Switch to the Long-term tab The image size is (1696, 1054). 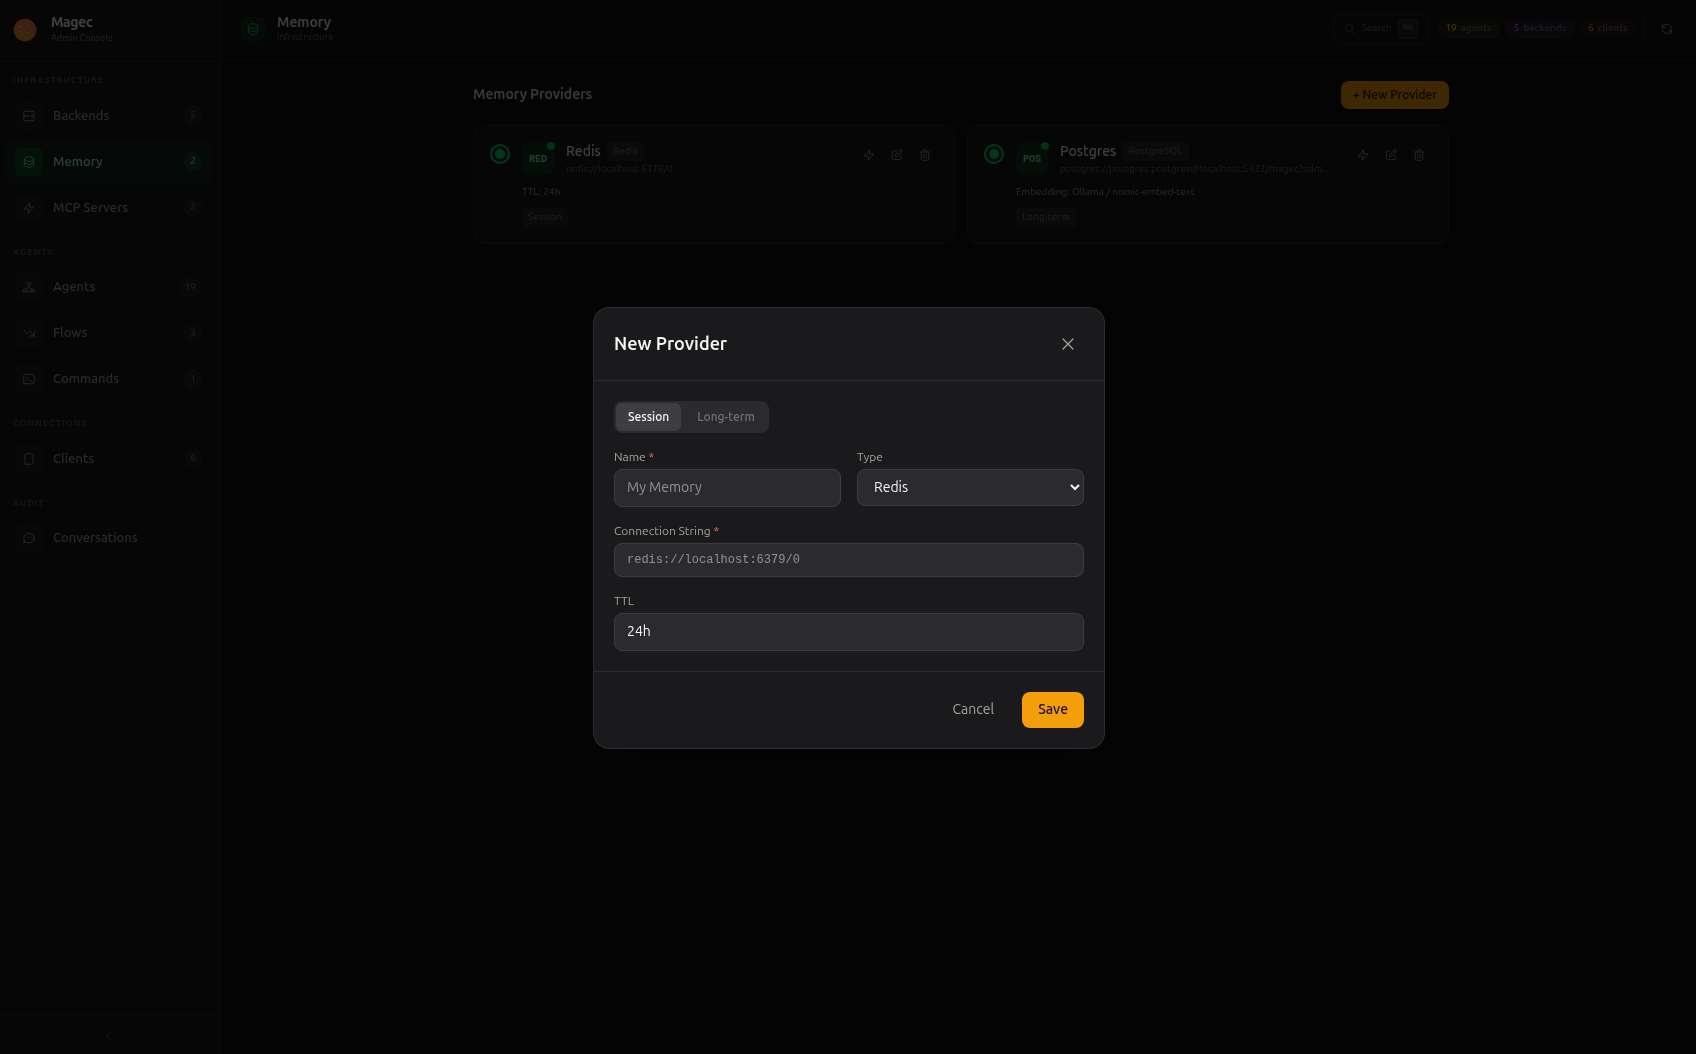[725, 417]
